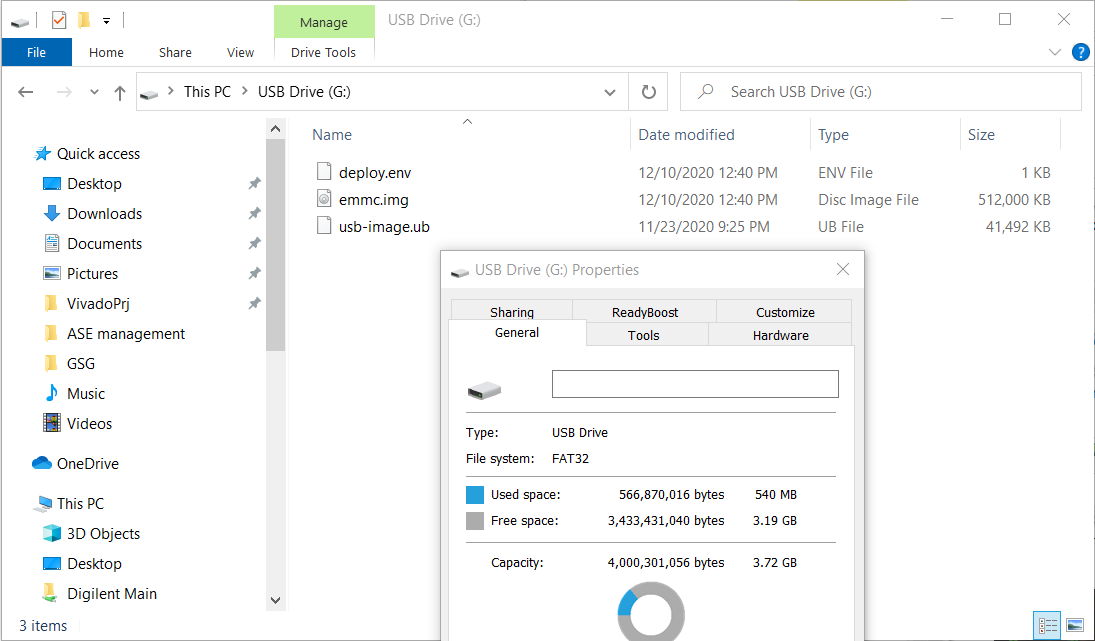Open the GSG folder in navigation pane
The image size is (1095, 641).
click(x=80, y=364)
